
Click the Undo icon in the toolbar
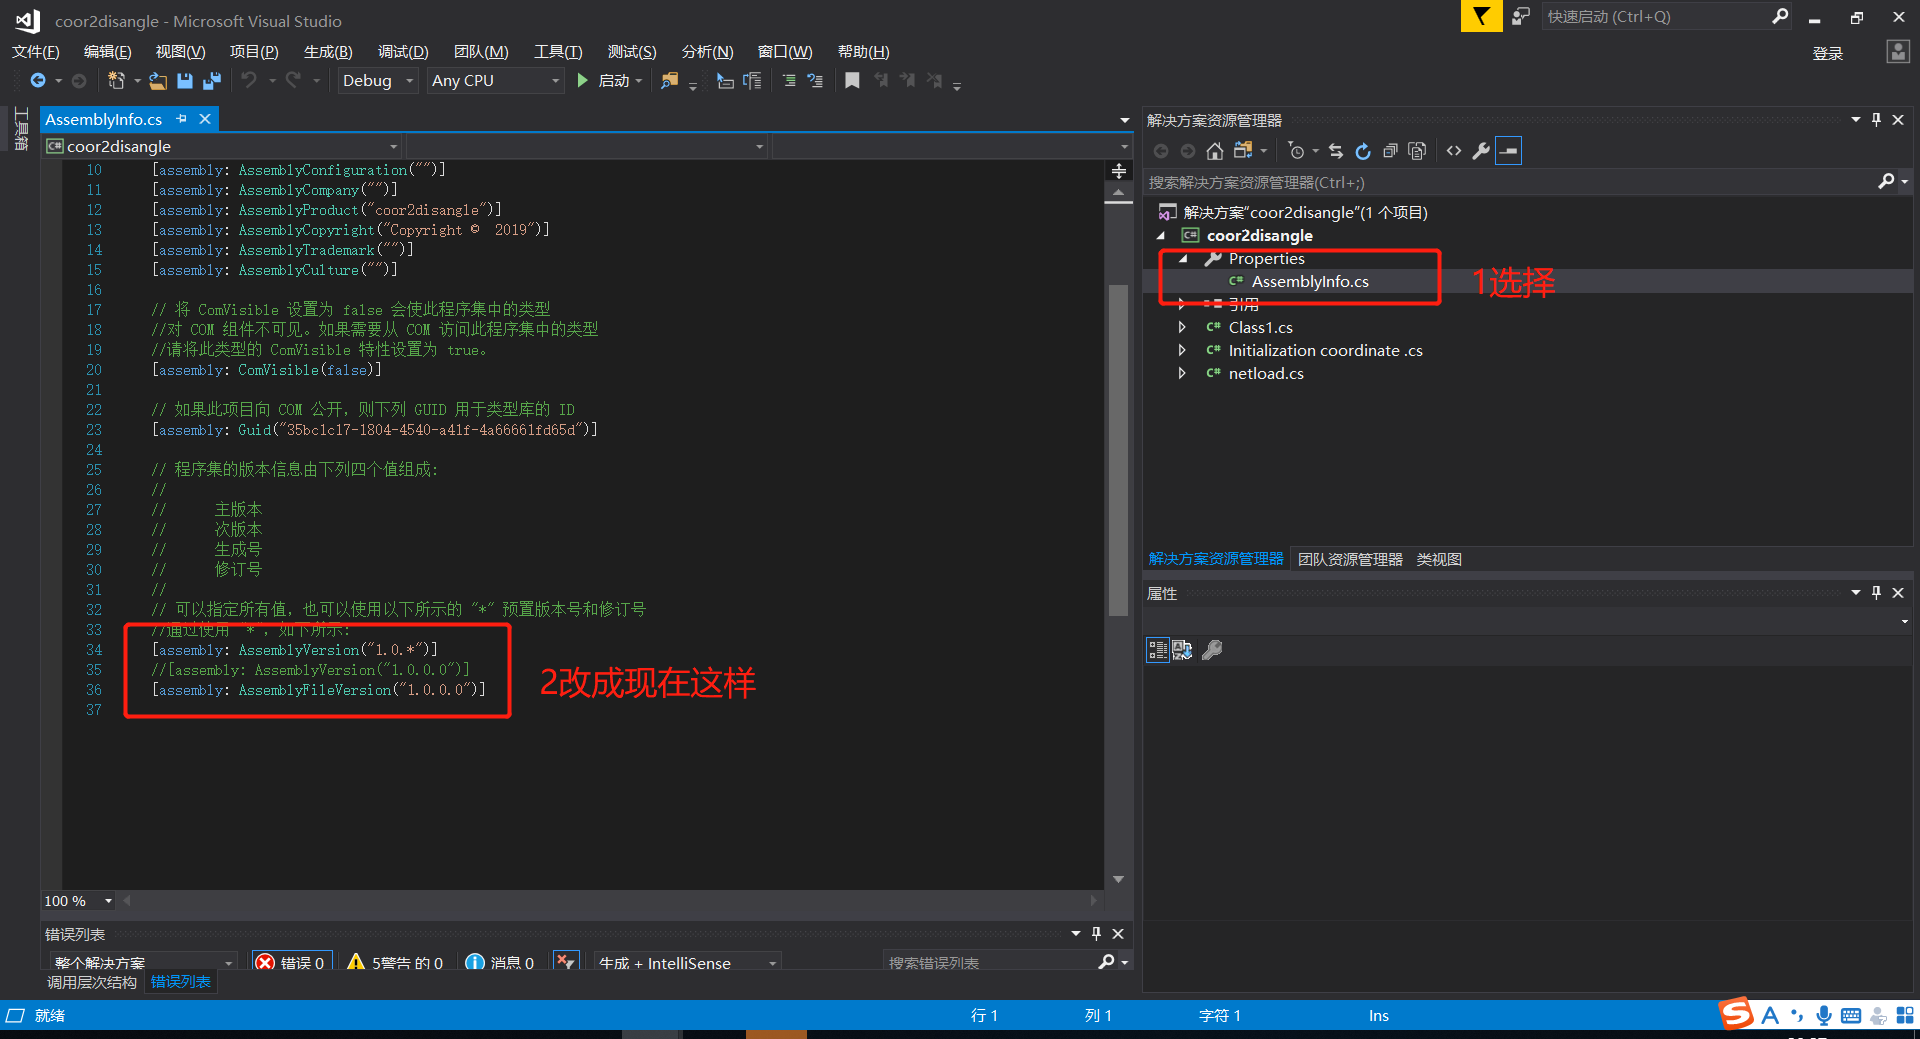click(x=250, y=80)
